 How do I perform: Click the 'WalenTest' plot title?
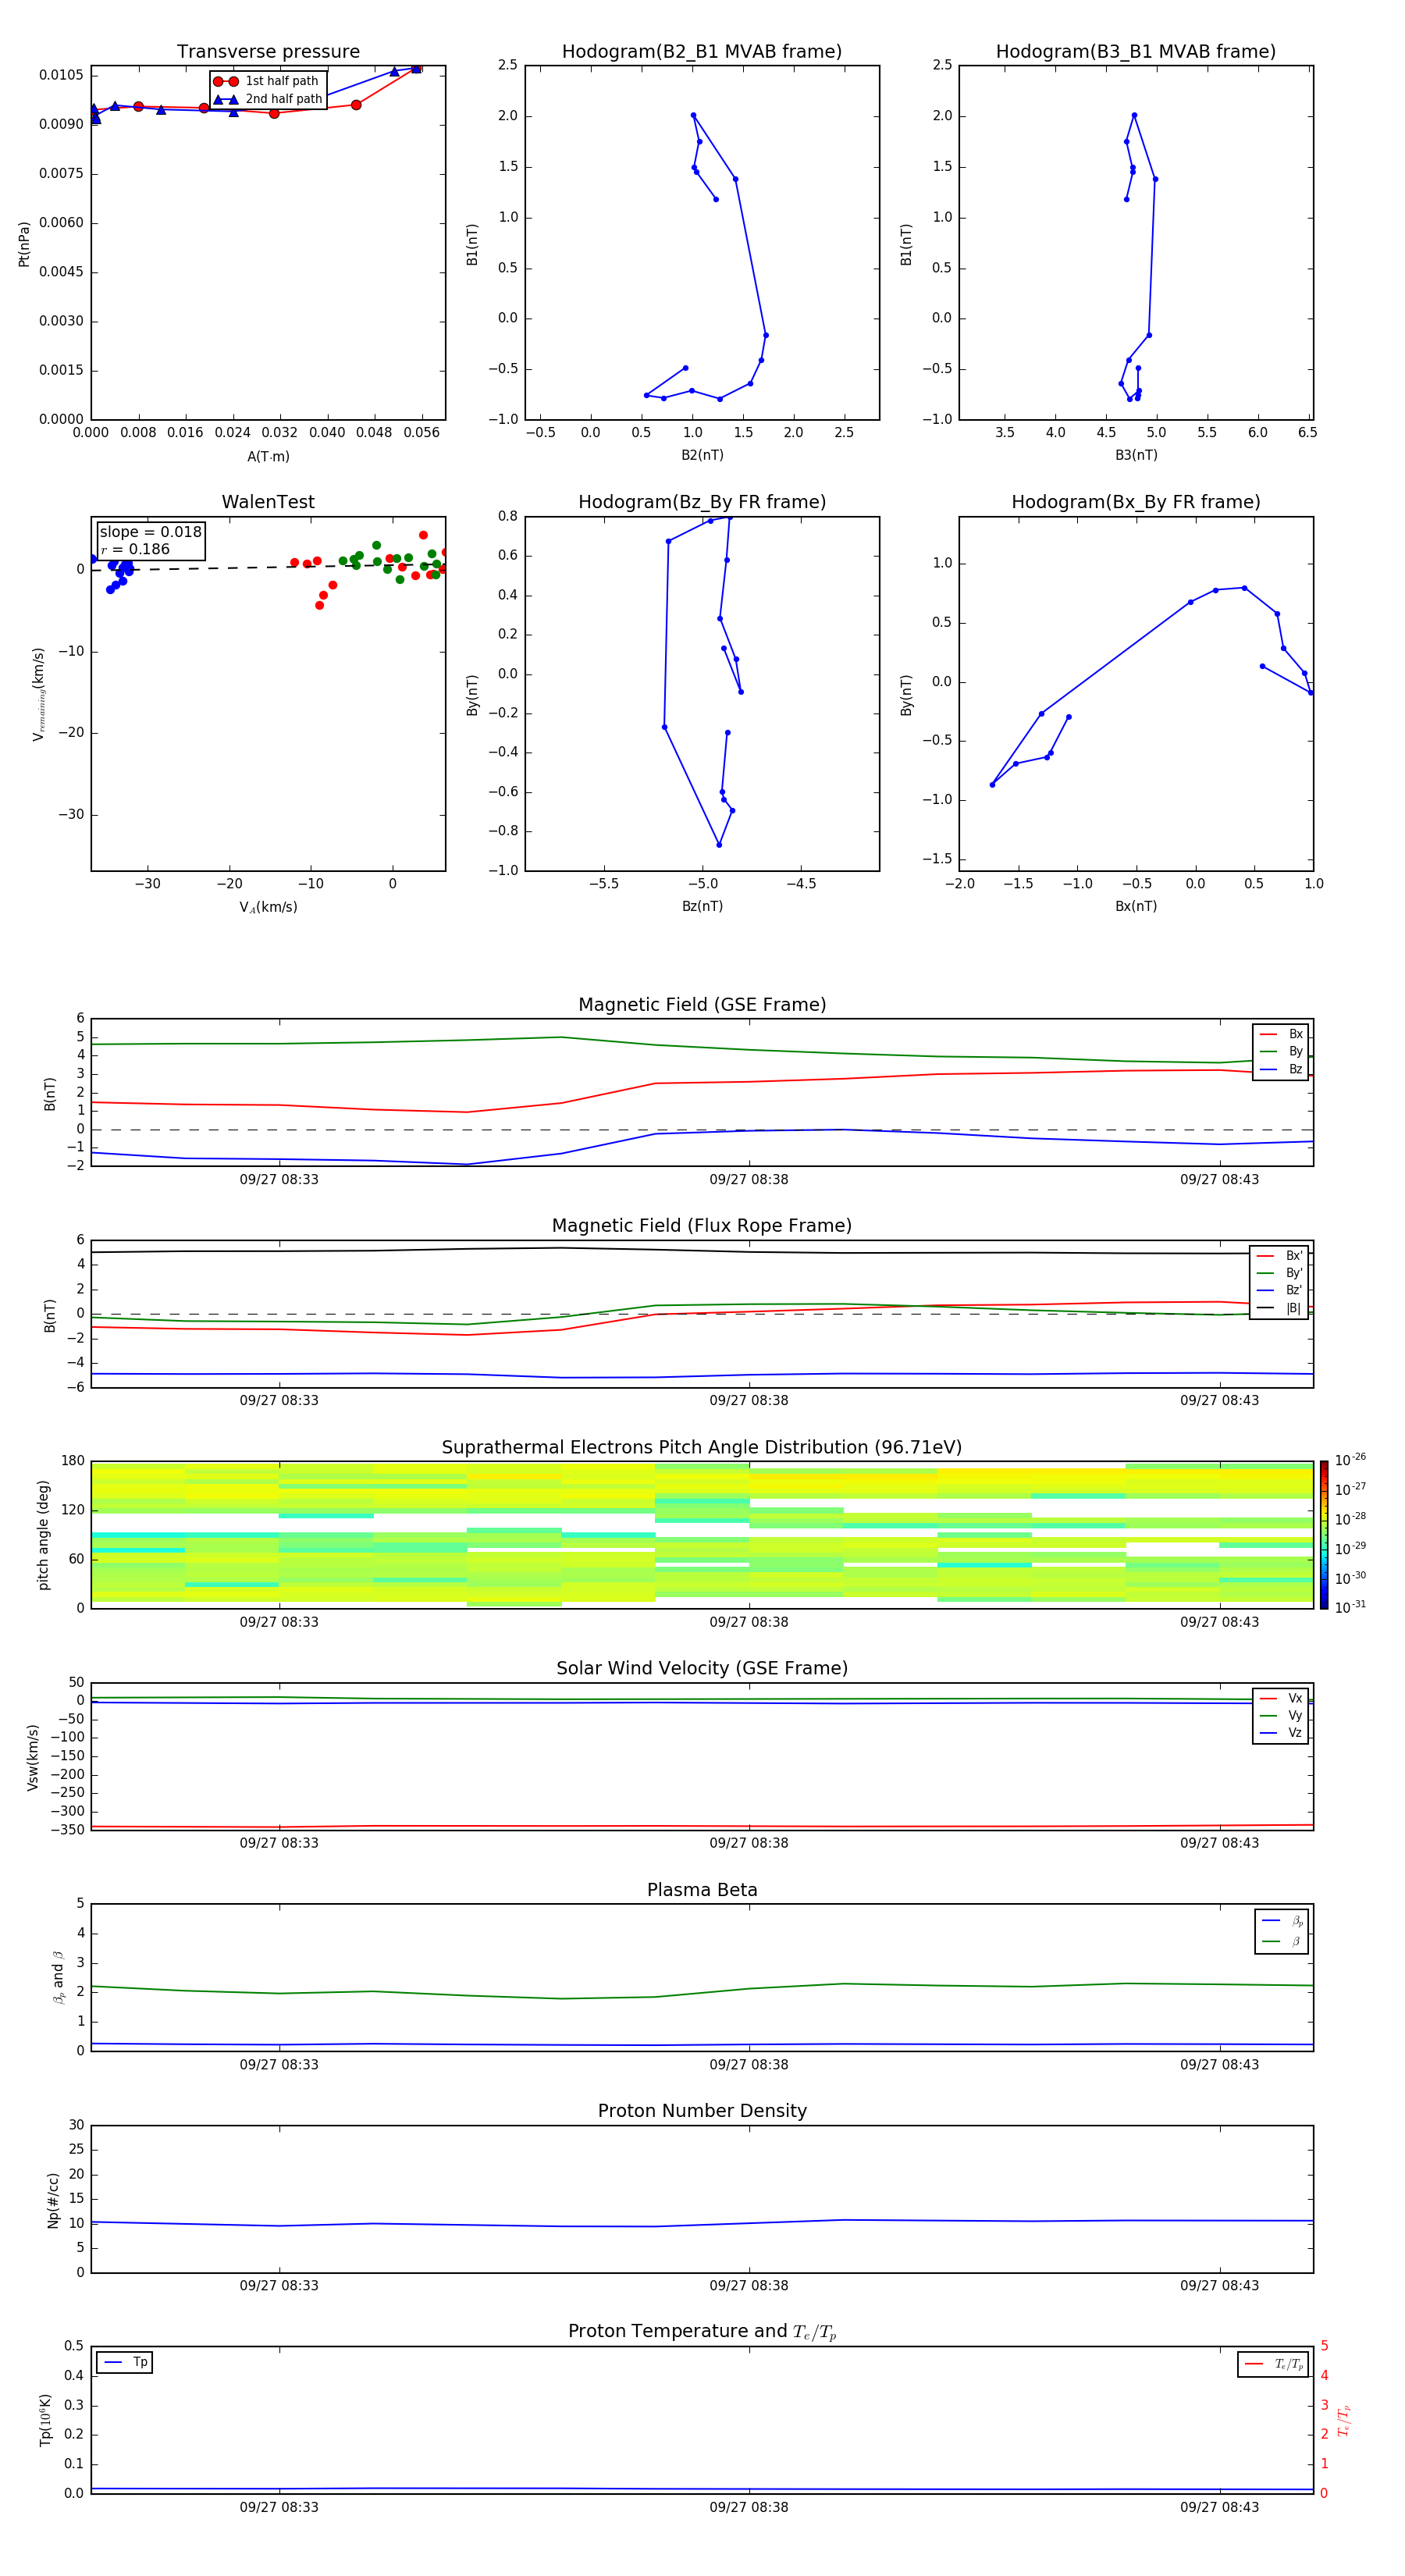268,502
